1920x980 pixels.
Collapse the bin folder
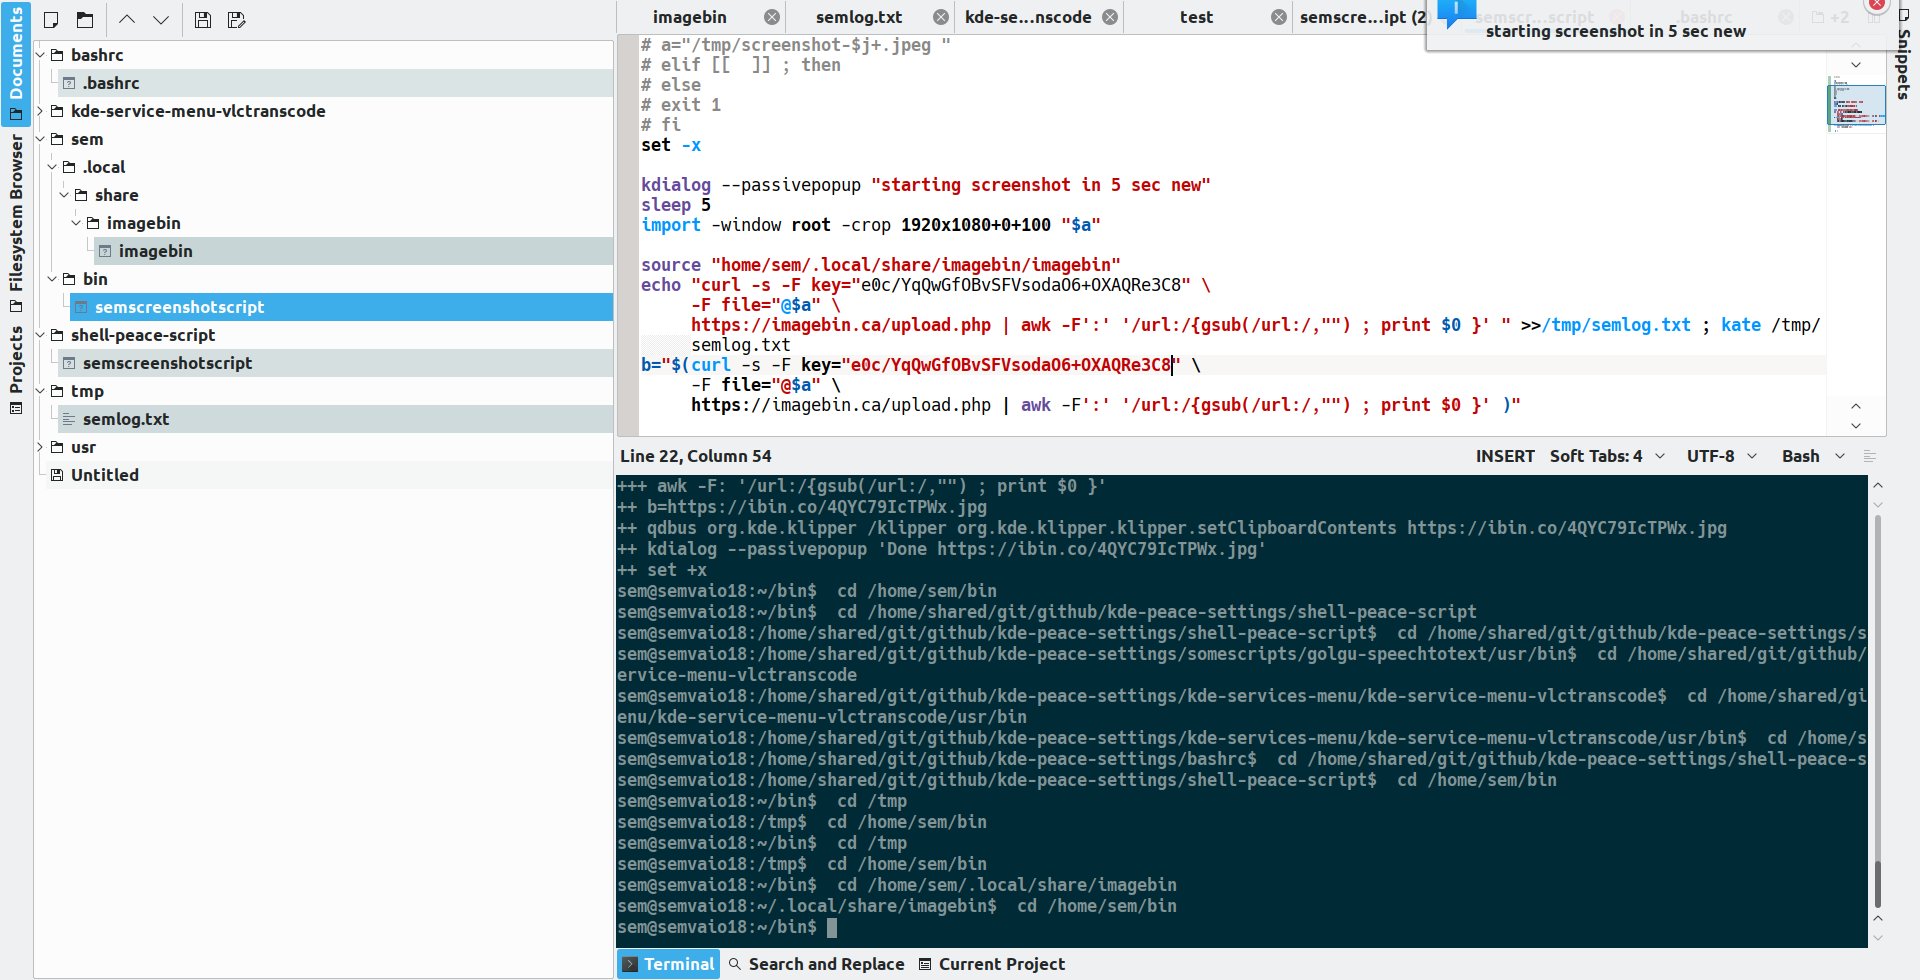tap(53, 279)
